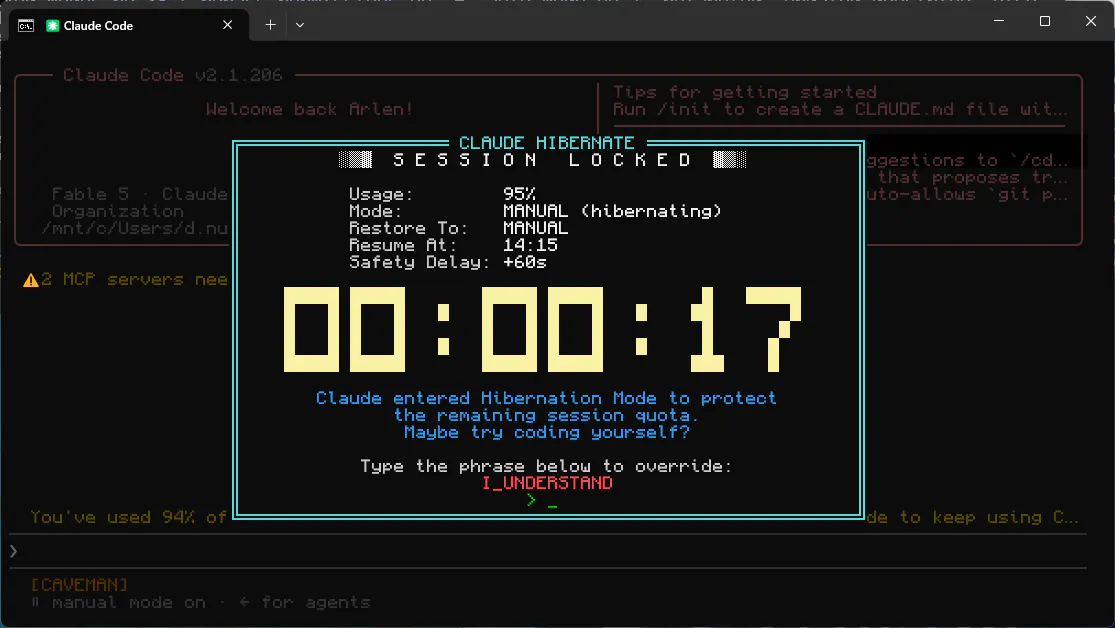
Task: Close the Claude Code tab
Action: 228,25
